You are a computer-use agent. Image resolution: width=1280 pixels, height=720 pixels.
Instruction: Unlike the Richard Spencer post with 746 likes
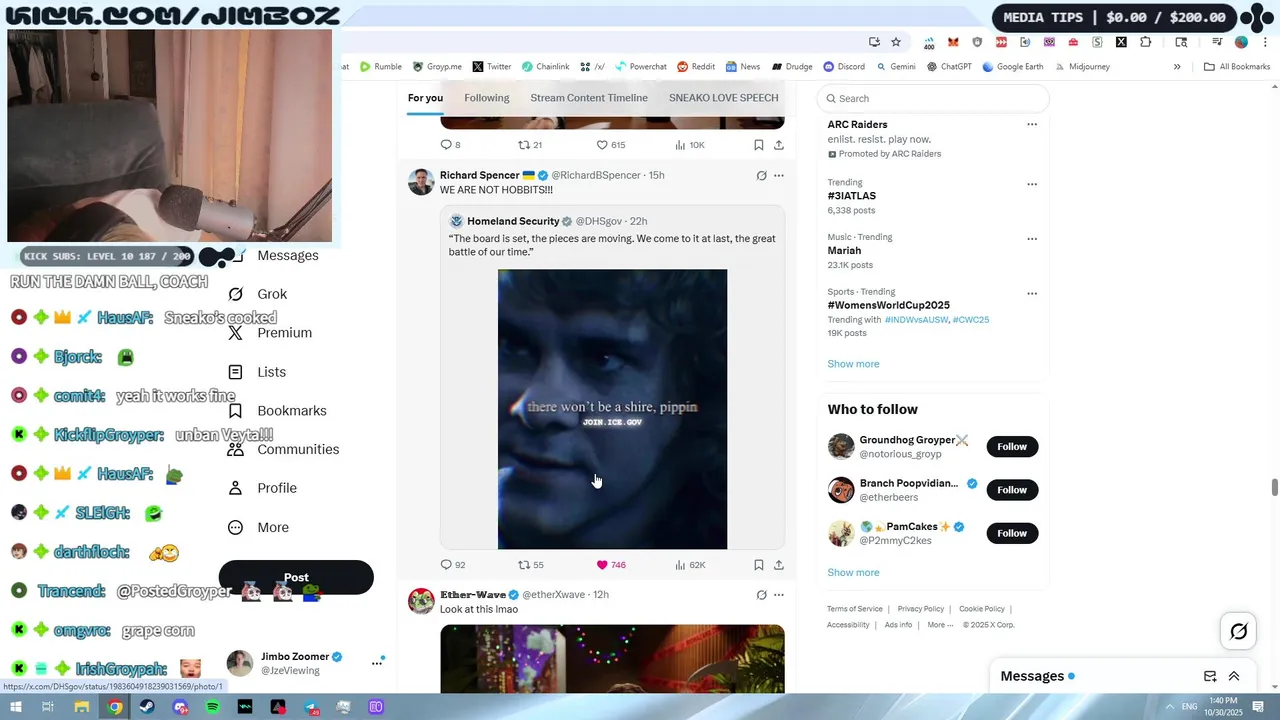602,565
